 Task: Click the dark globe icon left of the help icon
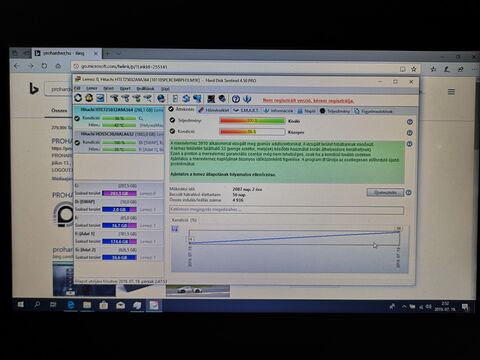coord(222,99)
